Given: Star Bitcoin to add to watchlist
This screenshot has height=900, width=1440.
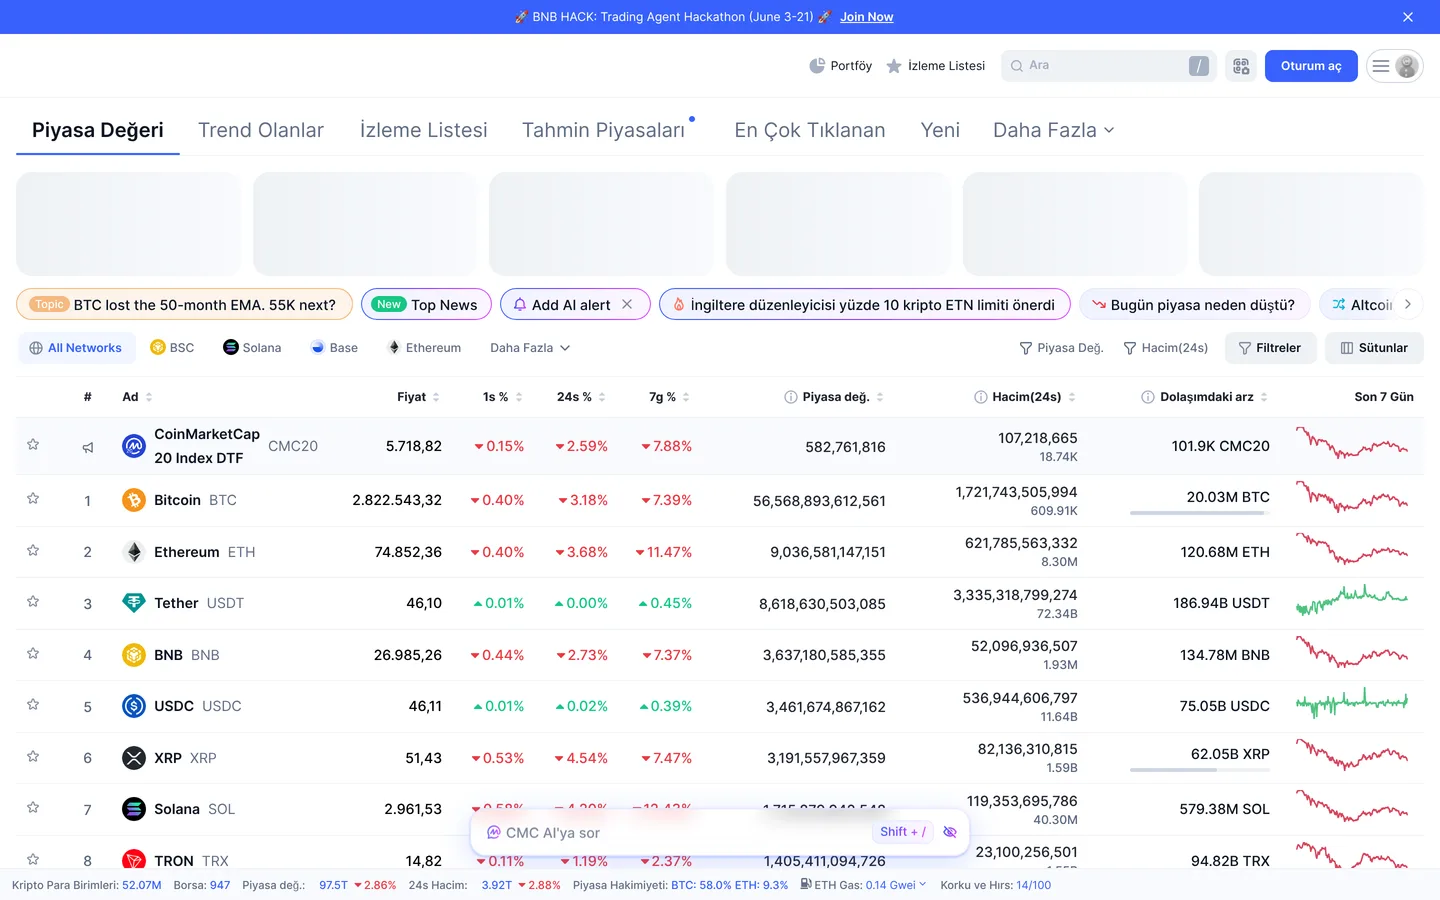Looking at the screenshot, I should pyautogui.click(x=33, y=498).
